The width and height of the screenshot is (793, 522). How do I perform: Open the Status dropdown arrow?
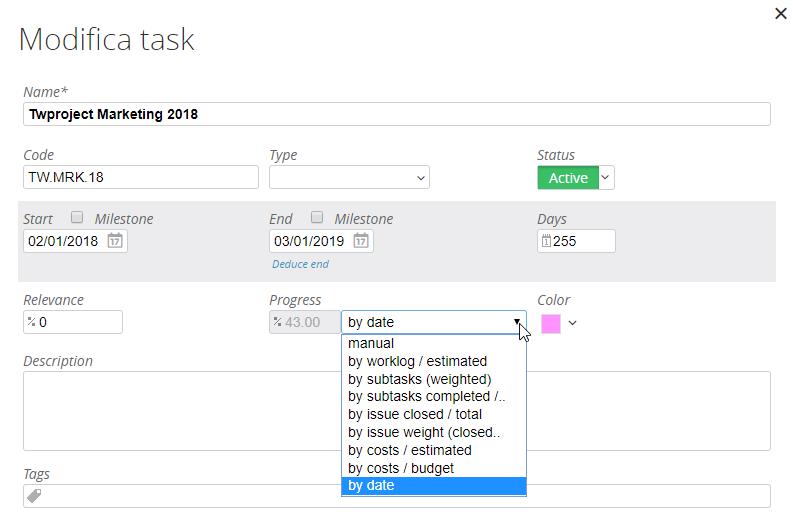(x=606, y=178)
